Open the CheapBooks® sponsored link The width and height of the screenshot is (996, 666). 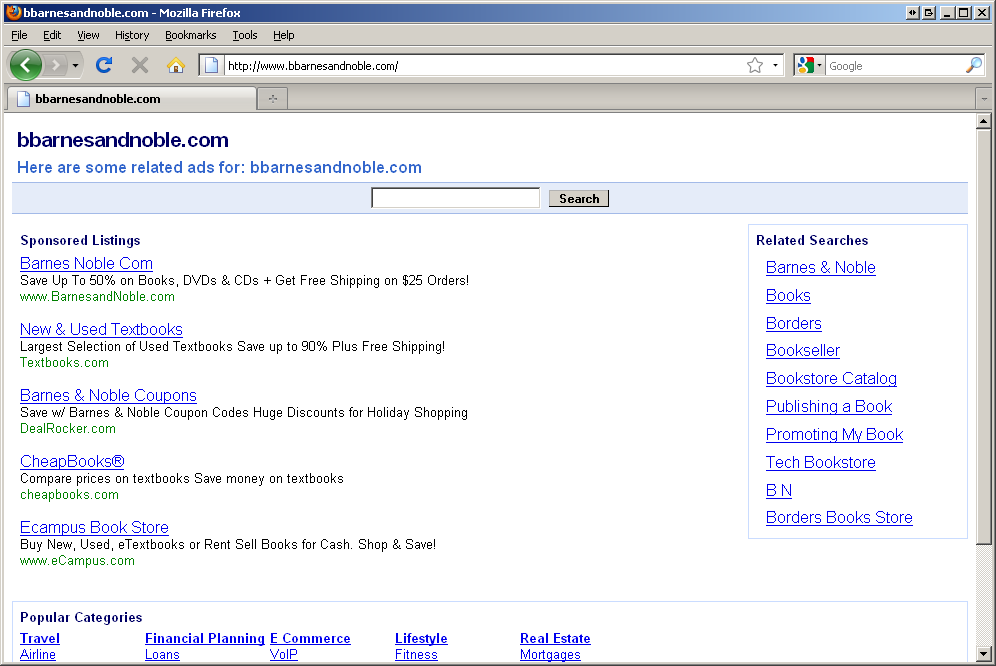[72, 461]
